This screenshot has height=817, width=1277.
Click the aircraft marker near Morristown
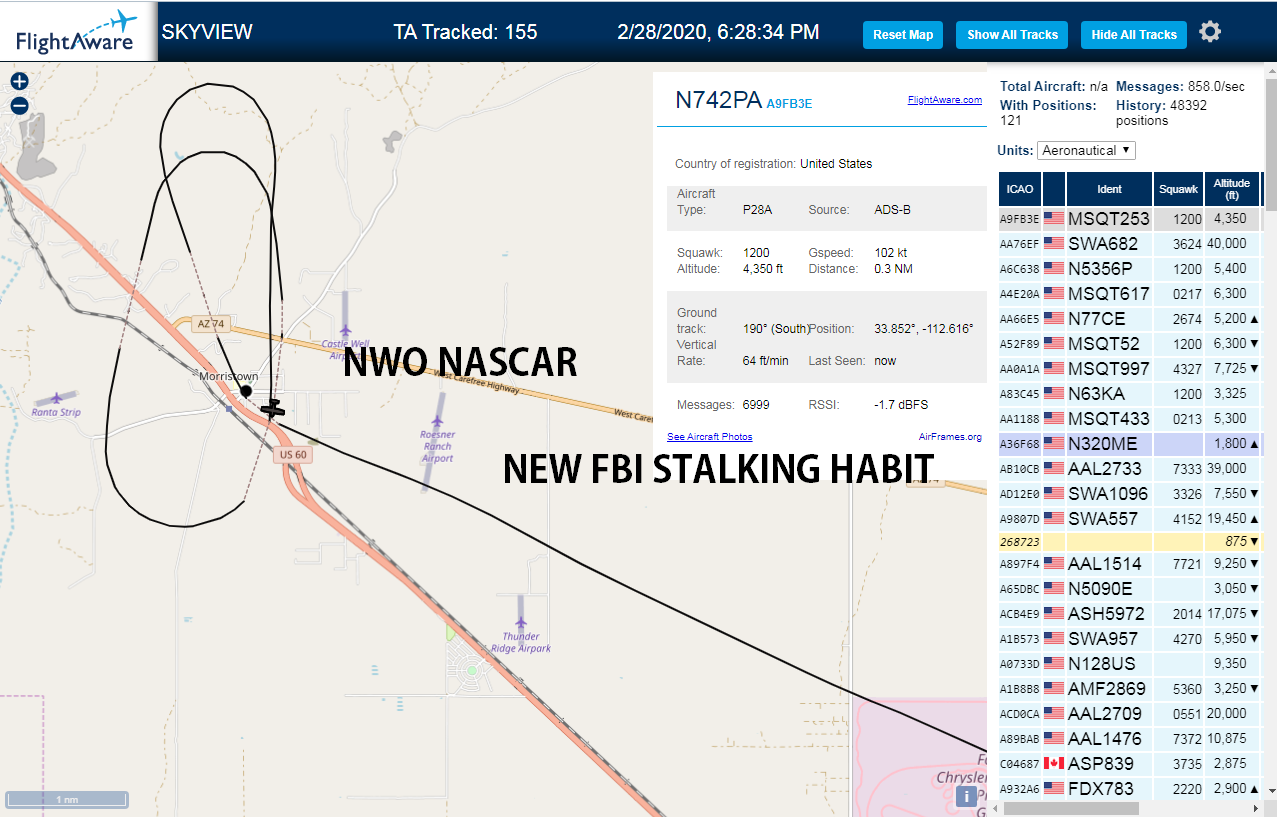[x=272, y=410]
